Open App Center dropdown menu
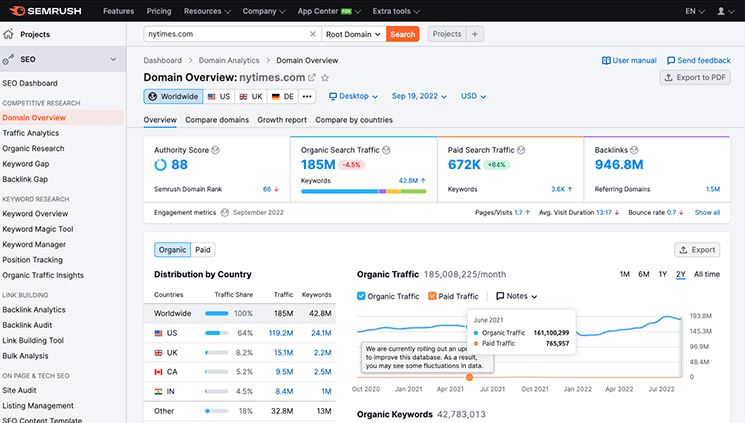Viewport: 745px width, 423px height. tap(329, 11)
